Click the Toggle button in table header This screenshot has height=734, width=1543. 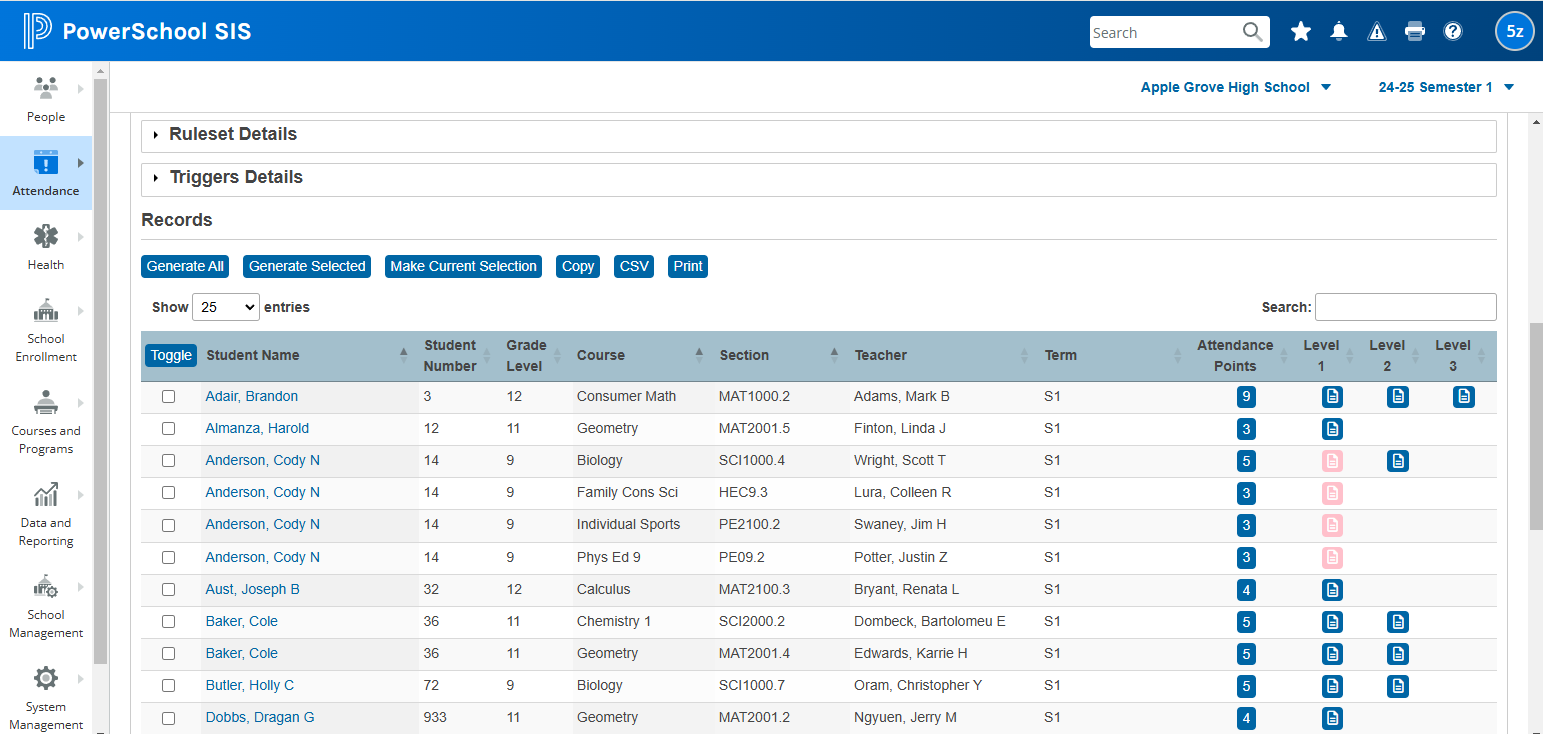[x=171, y=355]
